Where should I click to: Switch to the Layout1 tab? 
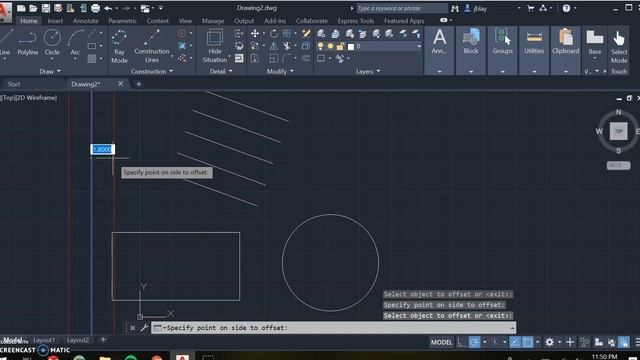44,340
